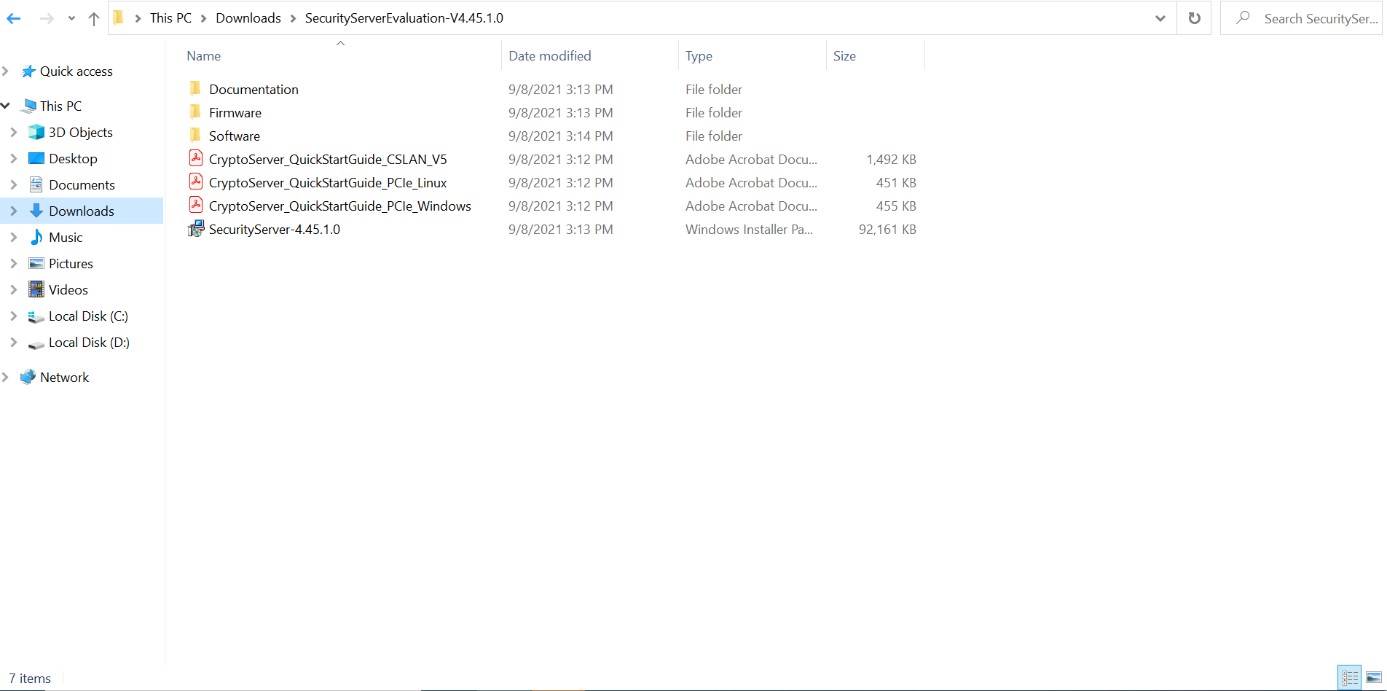The image size is (1387, 691).
Task: Click SecurityServer-4.45.1.0 installer icon
Action: click(x=196, y=229)
